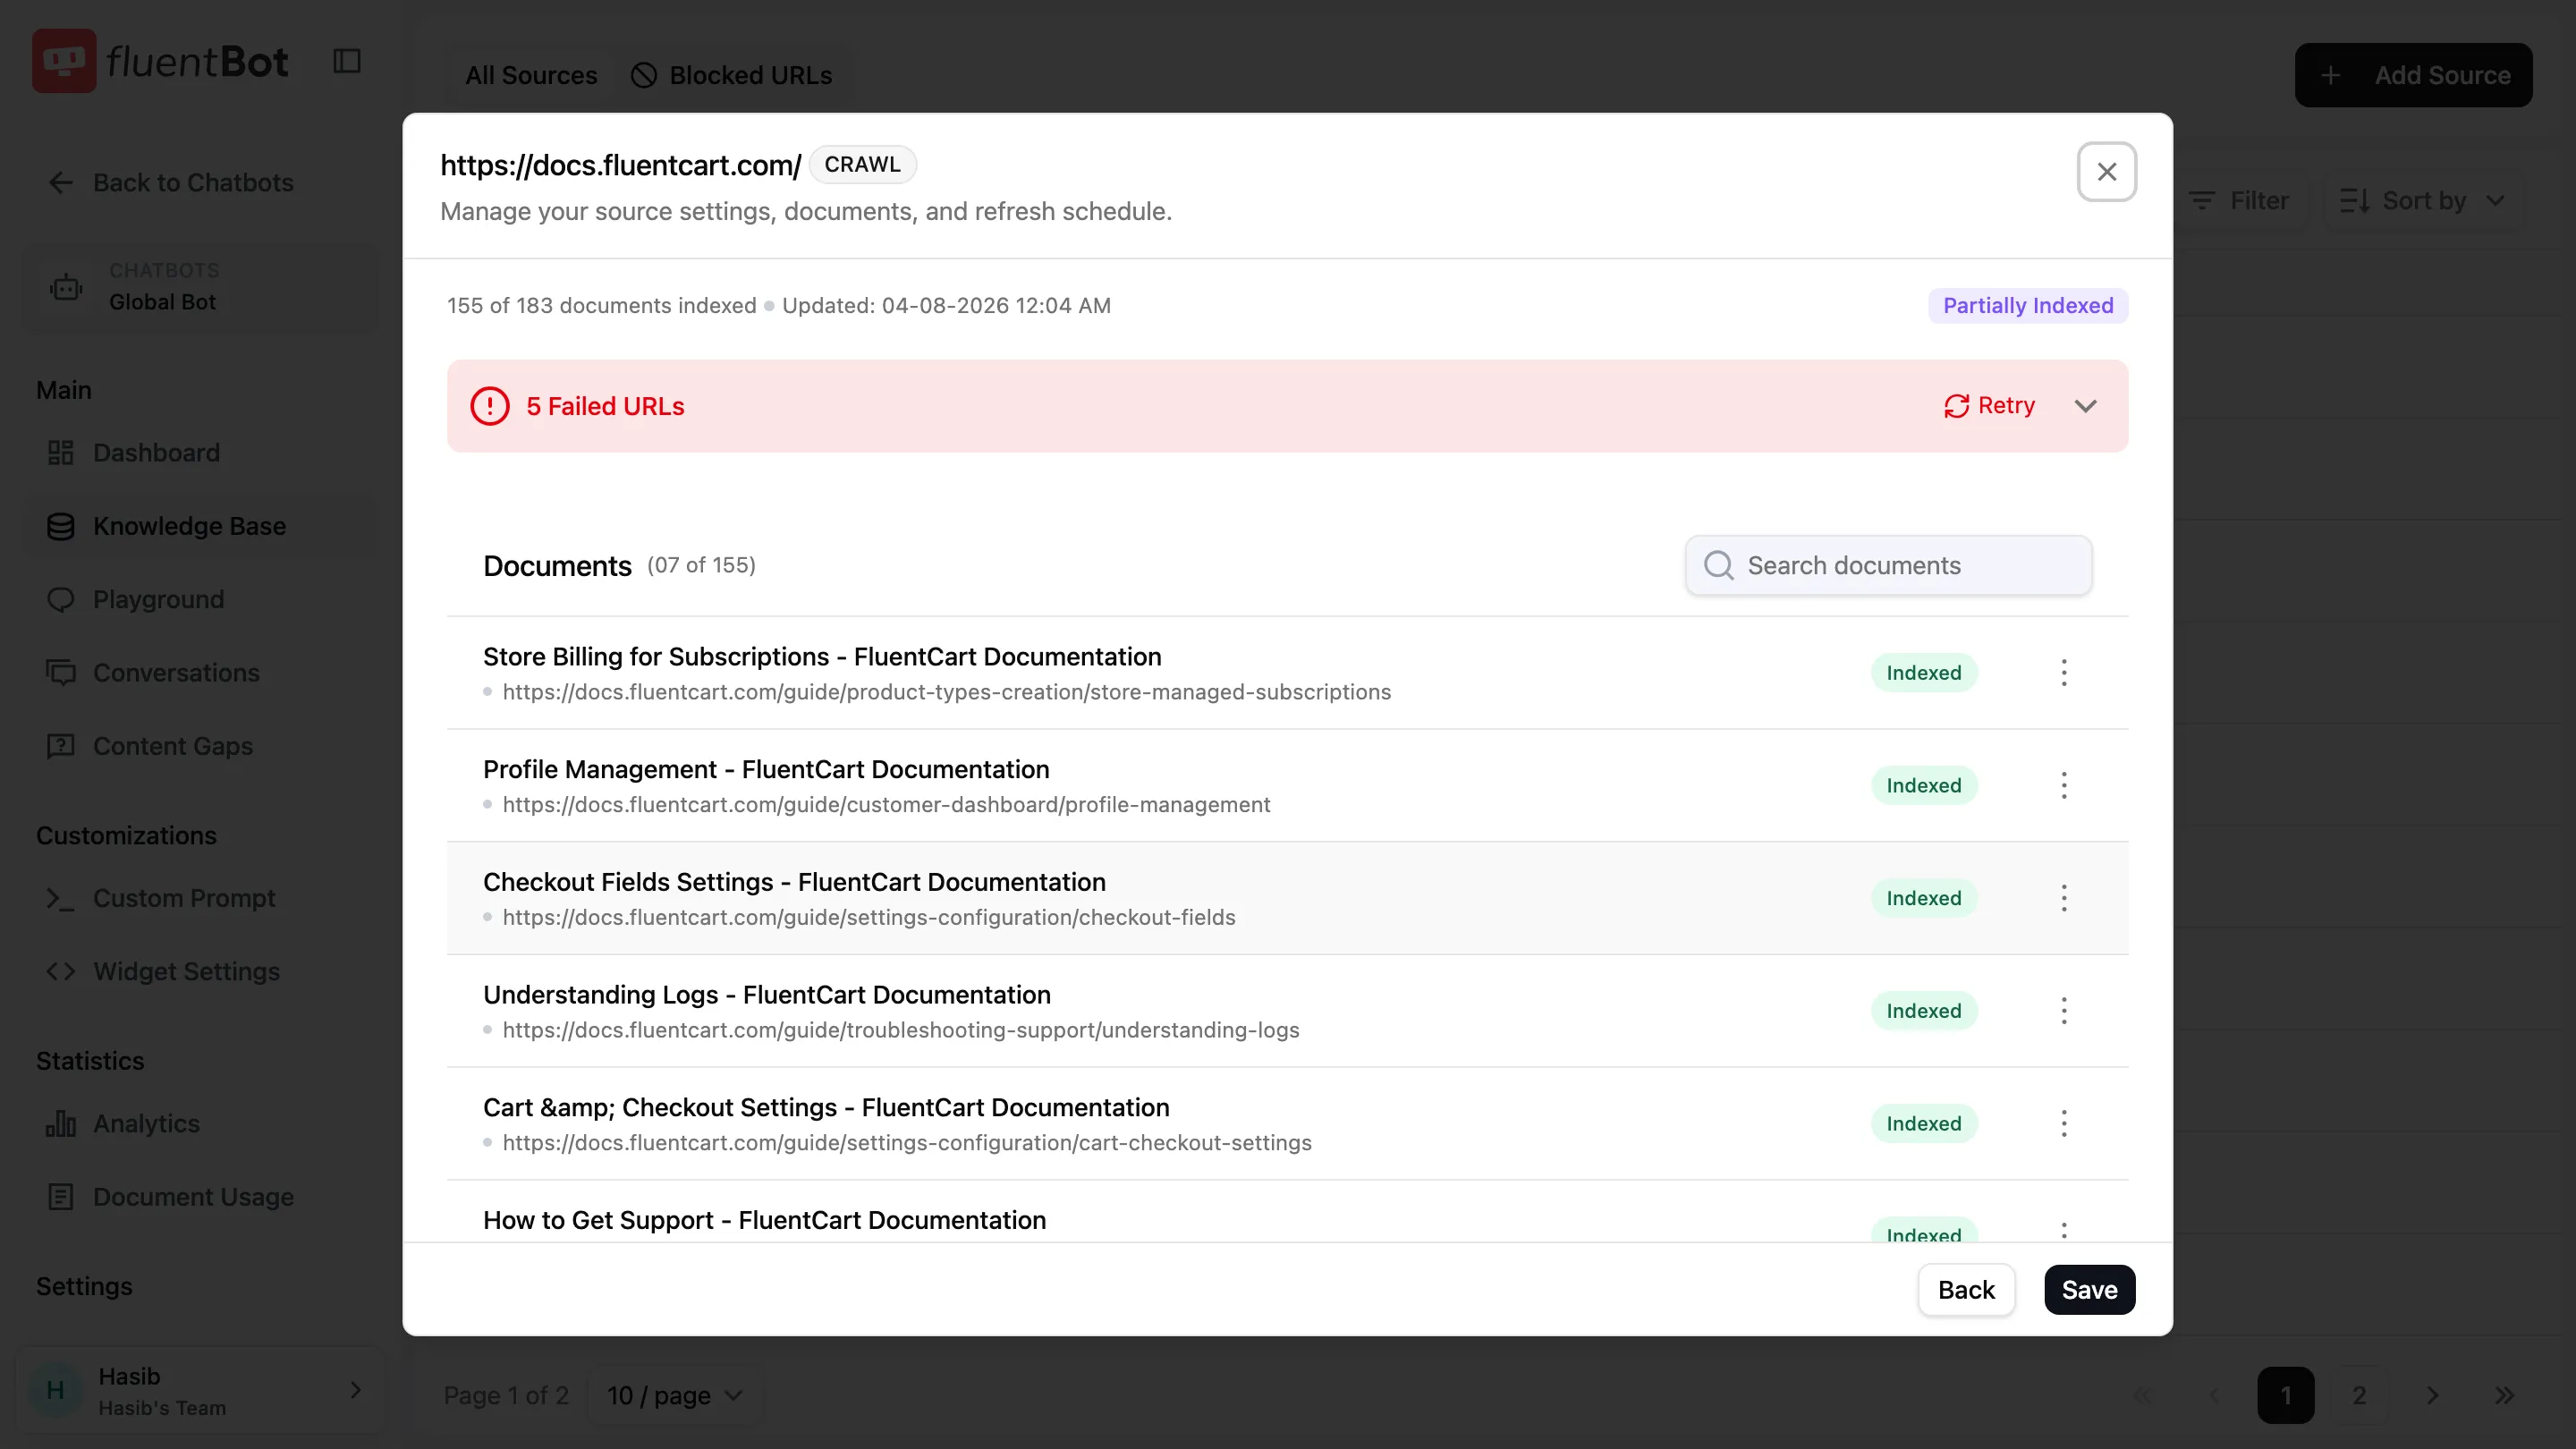Viewport: 2576px width, 1449px height.
Task: Click the Custom Prompt terminal icon
Action: point(61,898)
